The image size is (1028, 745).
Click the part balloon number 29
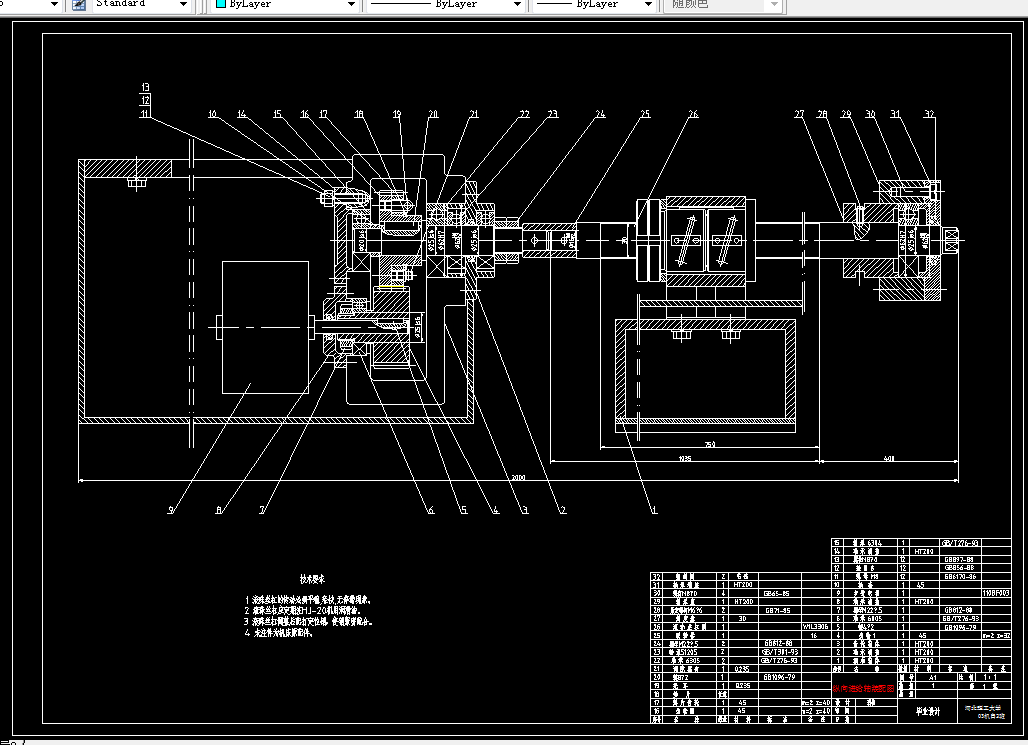pyautogui.click(x=846, y=113)
